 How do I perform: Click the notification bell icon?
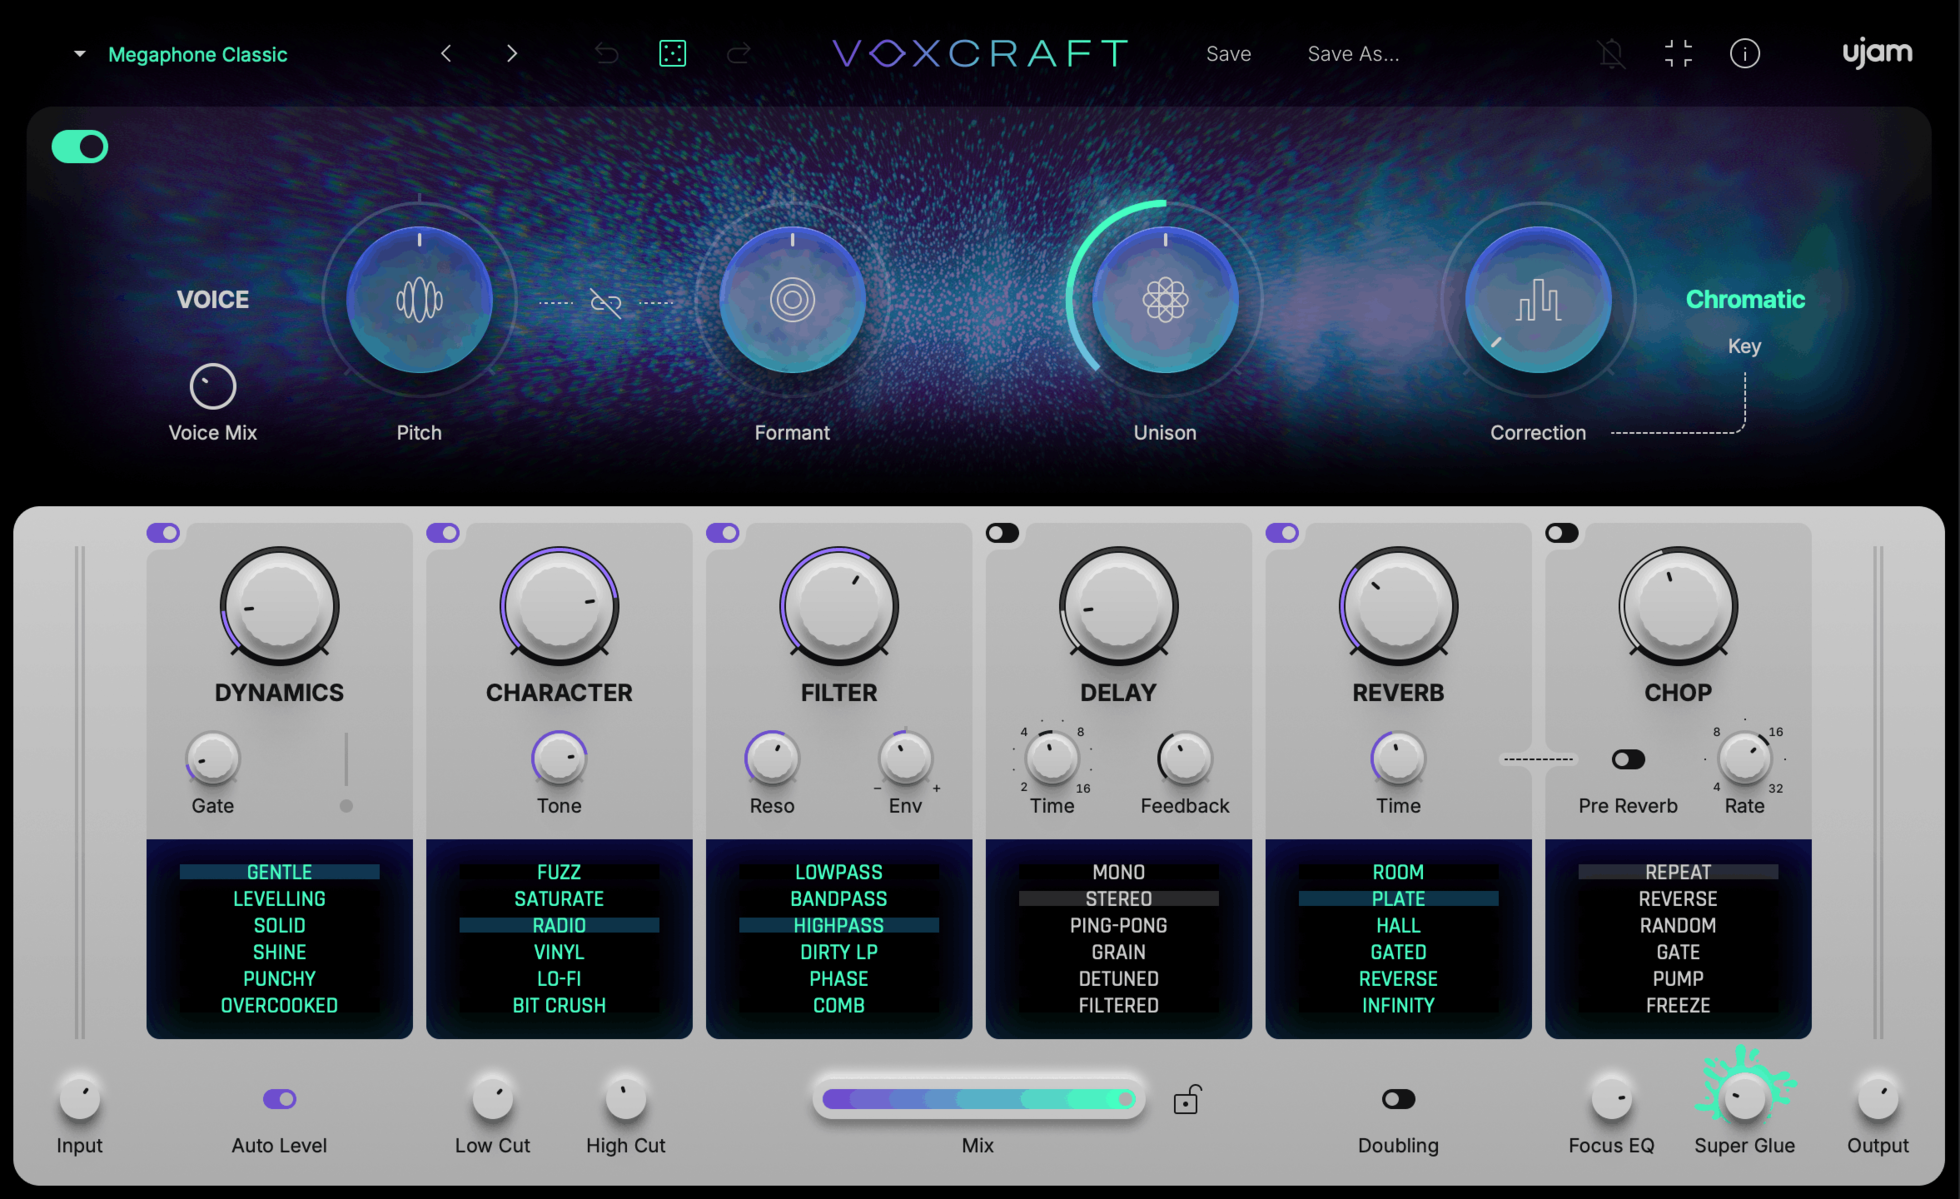pos(1611,53)
